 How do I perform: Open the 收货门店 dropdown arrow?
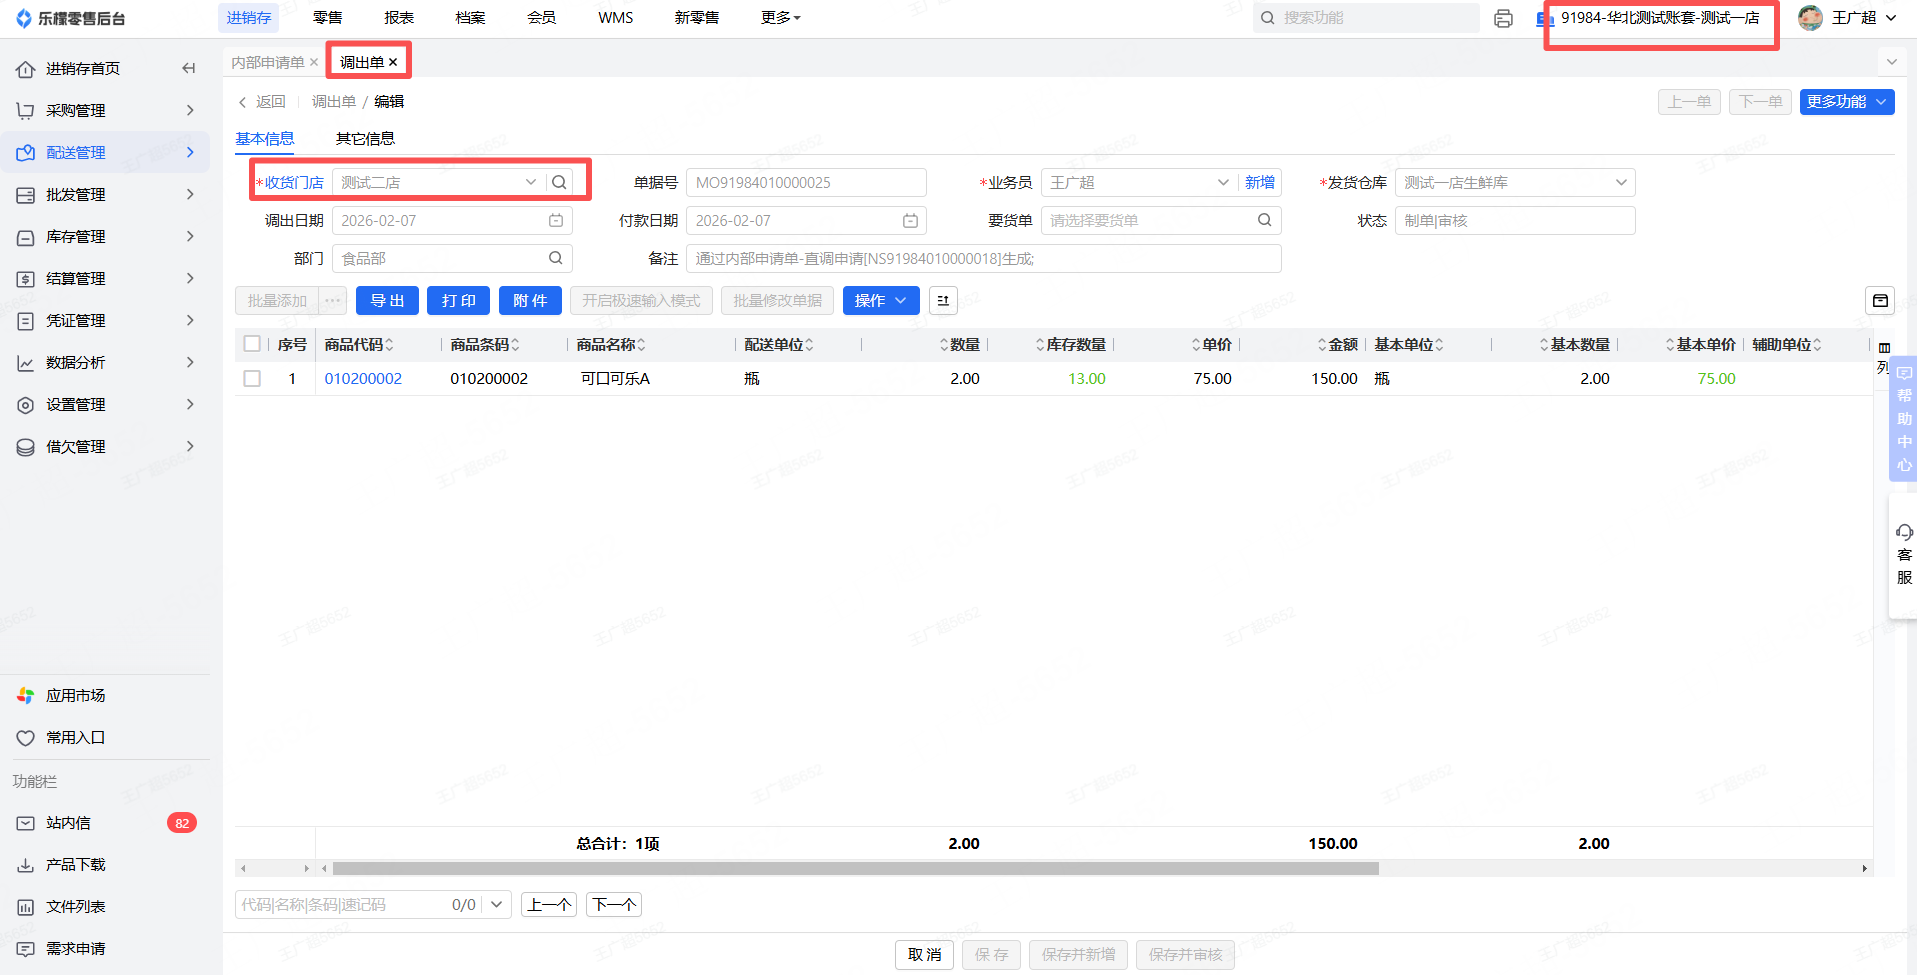[531, 182]
